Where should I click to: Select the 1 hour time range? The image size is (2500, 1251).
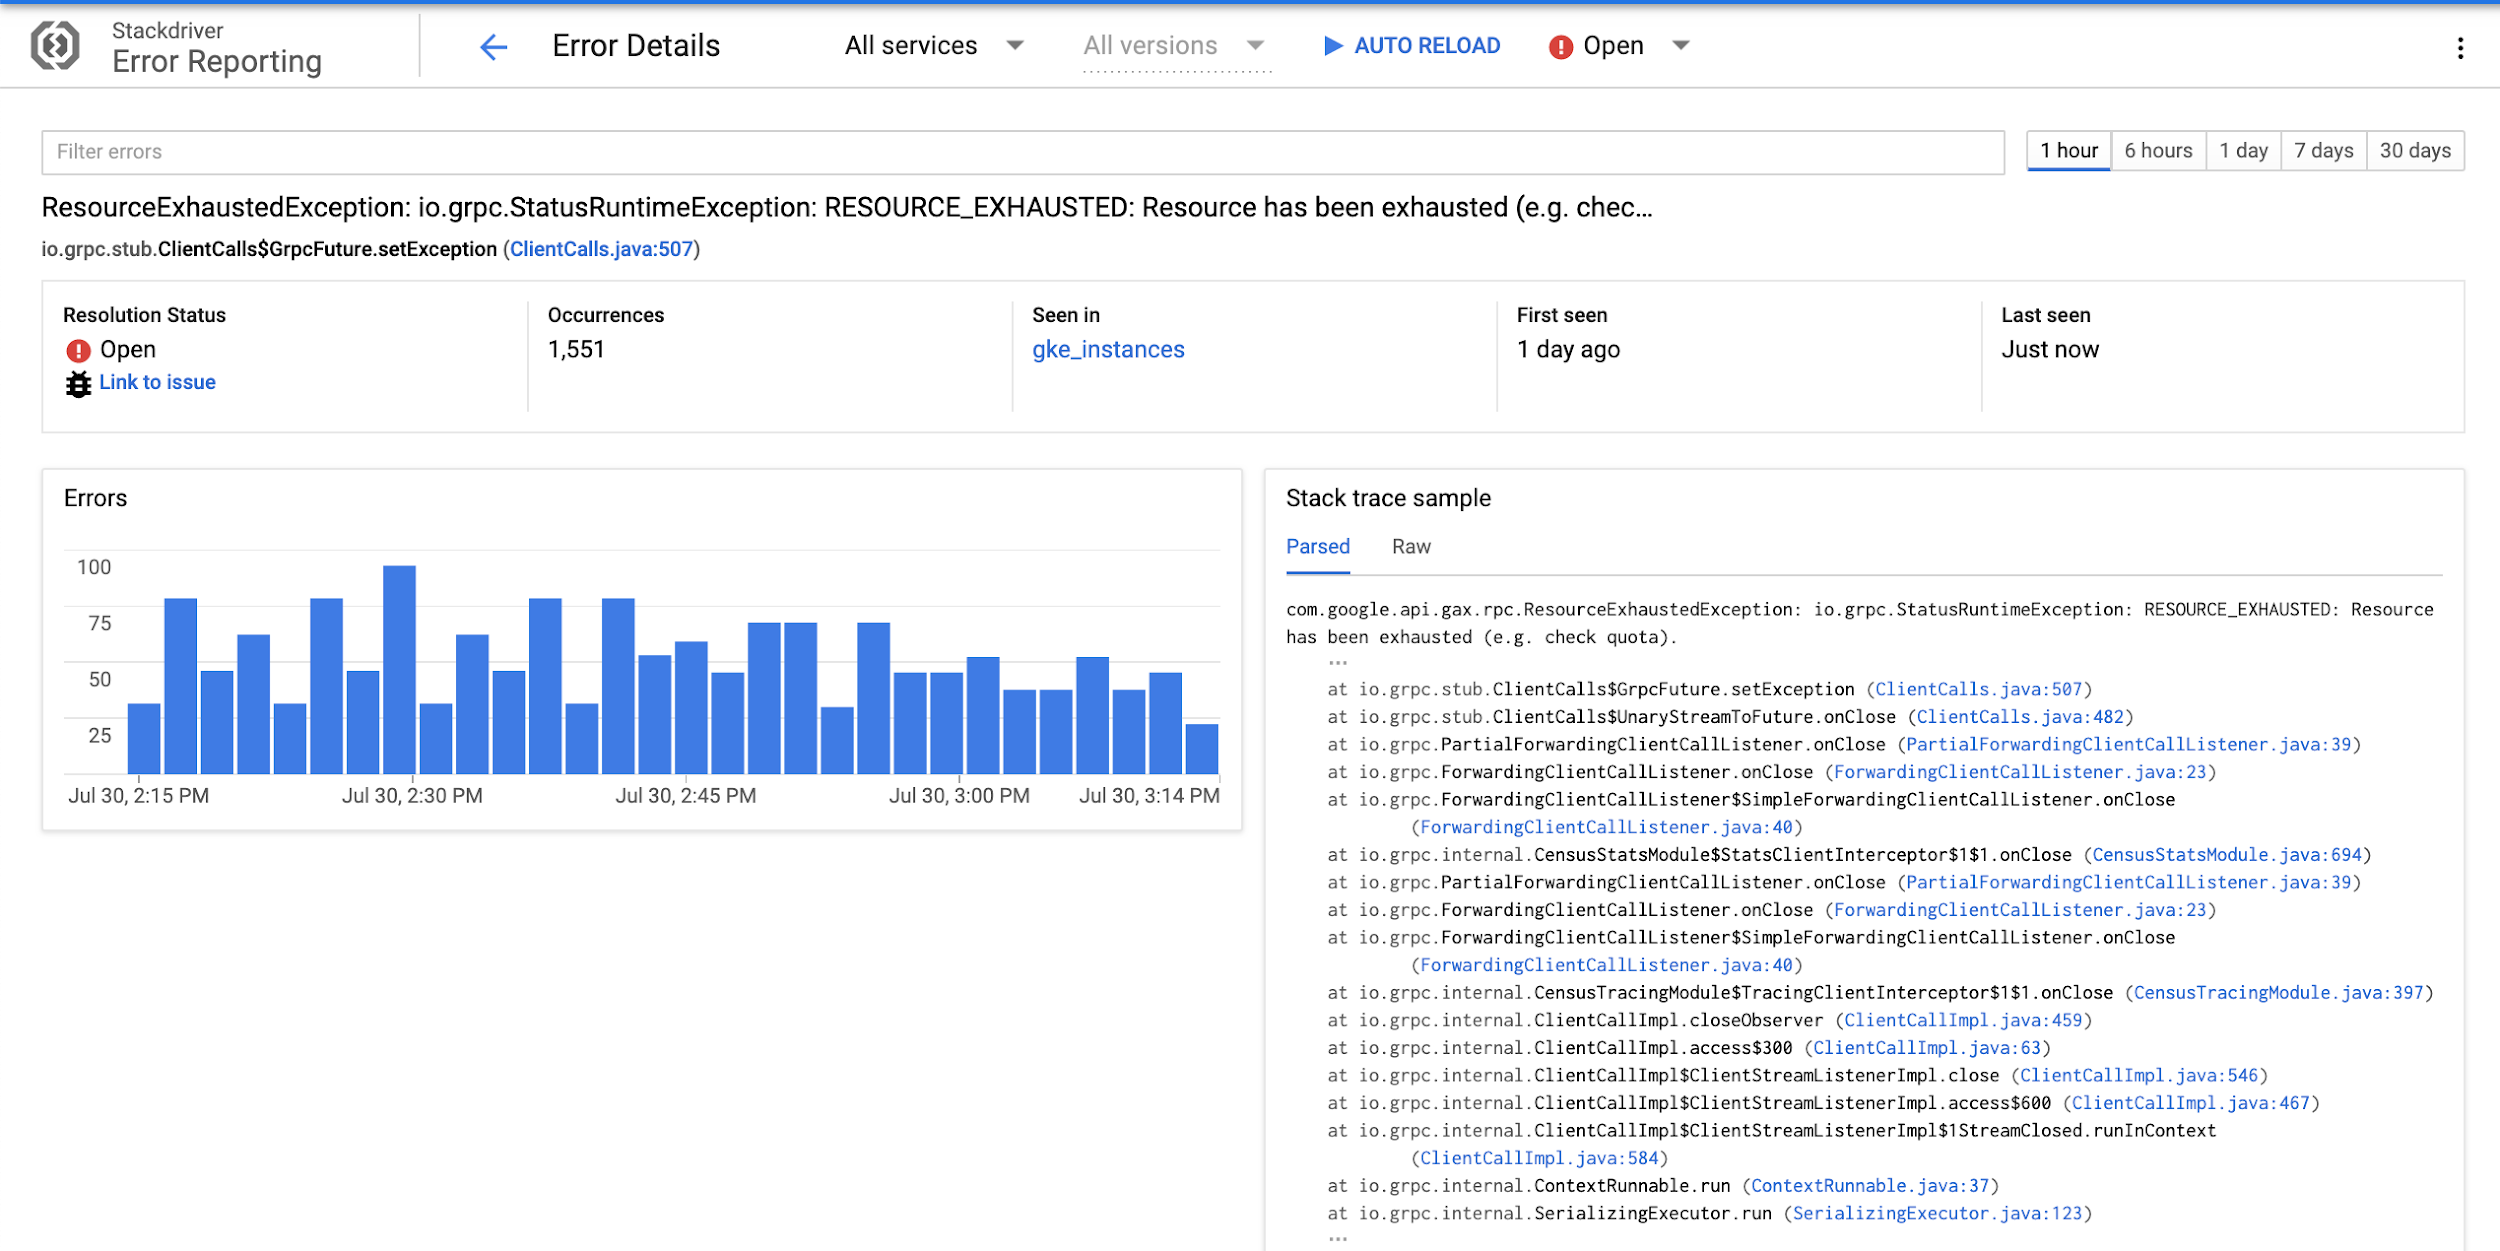click(x=2068, y=151)
